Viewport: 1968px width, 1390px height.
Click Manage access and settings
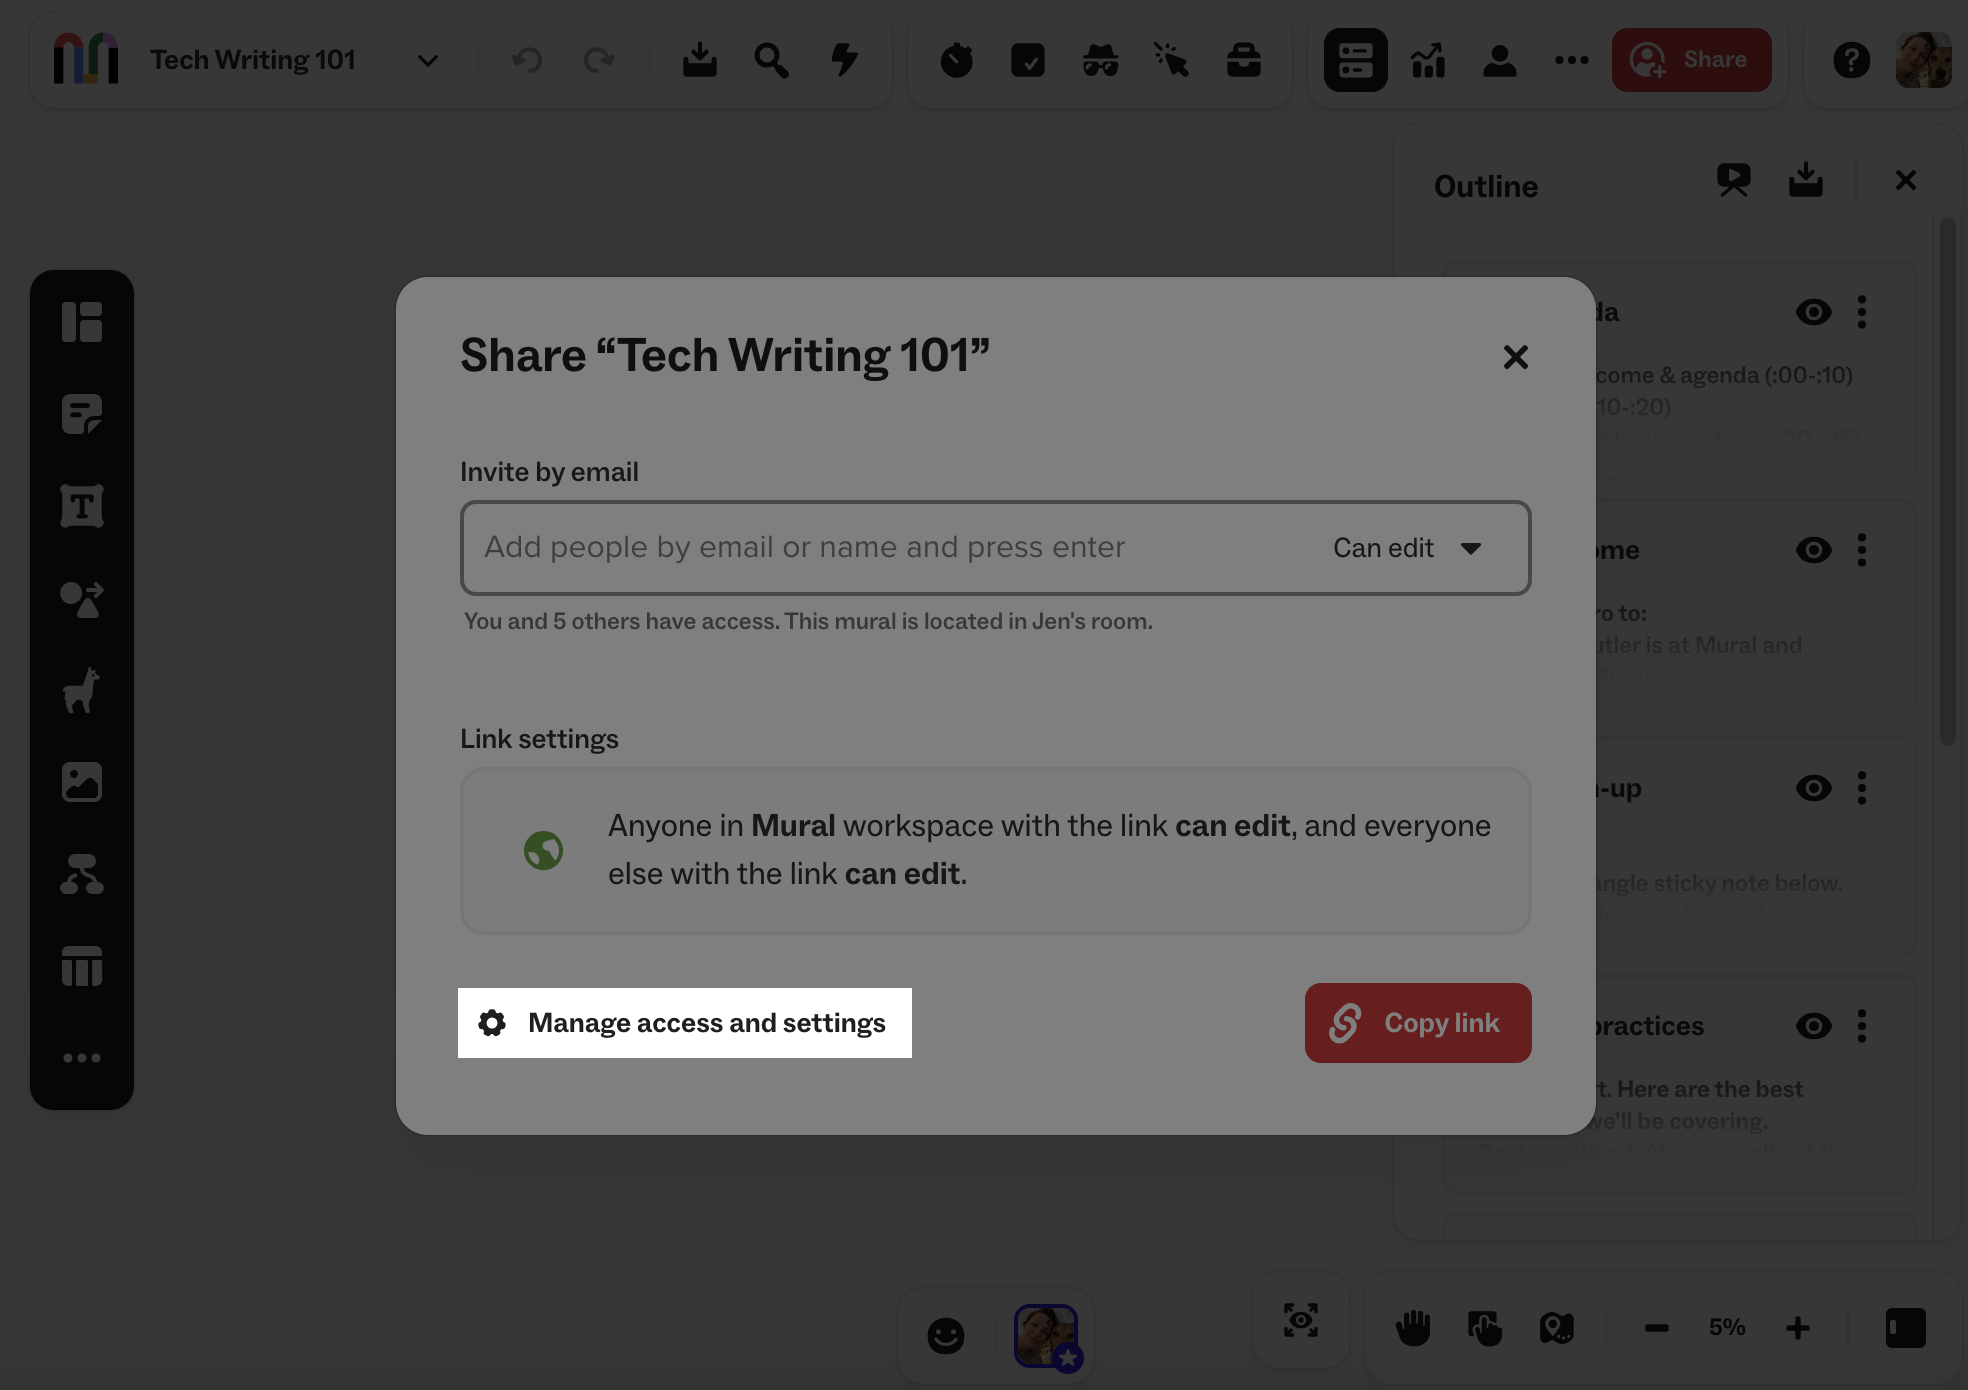[x=685, y=1023]
